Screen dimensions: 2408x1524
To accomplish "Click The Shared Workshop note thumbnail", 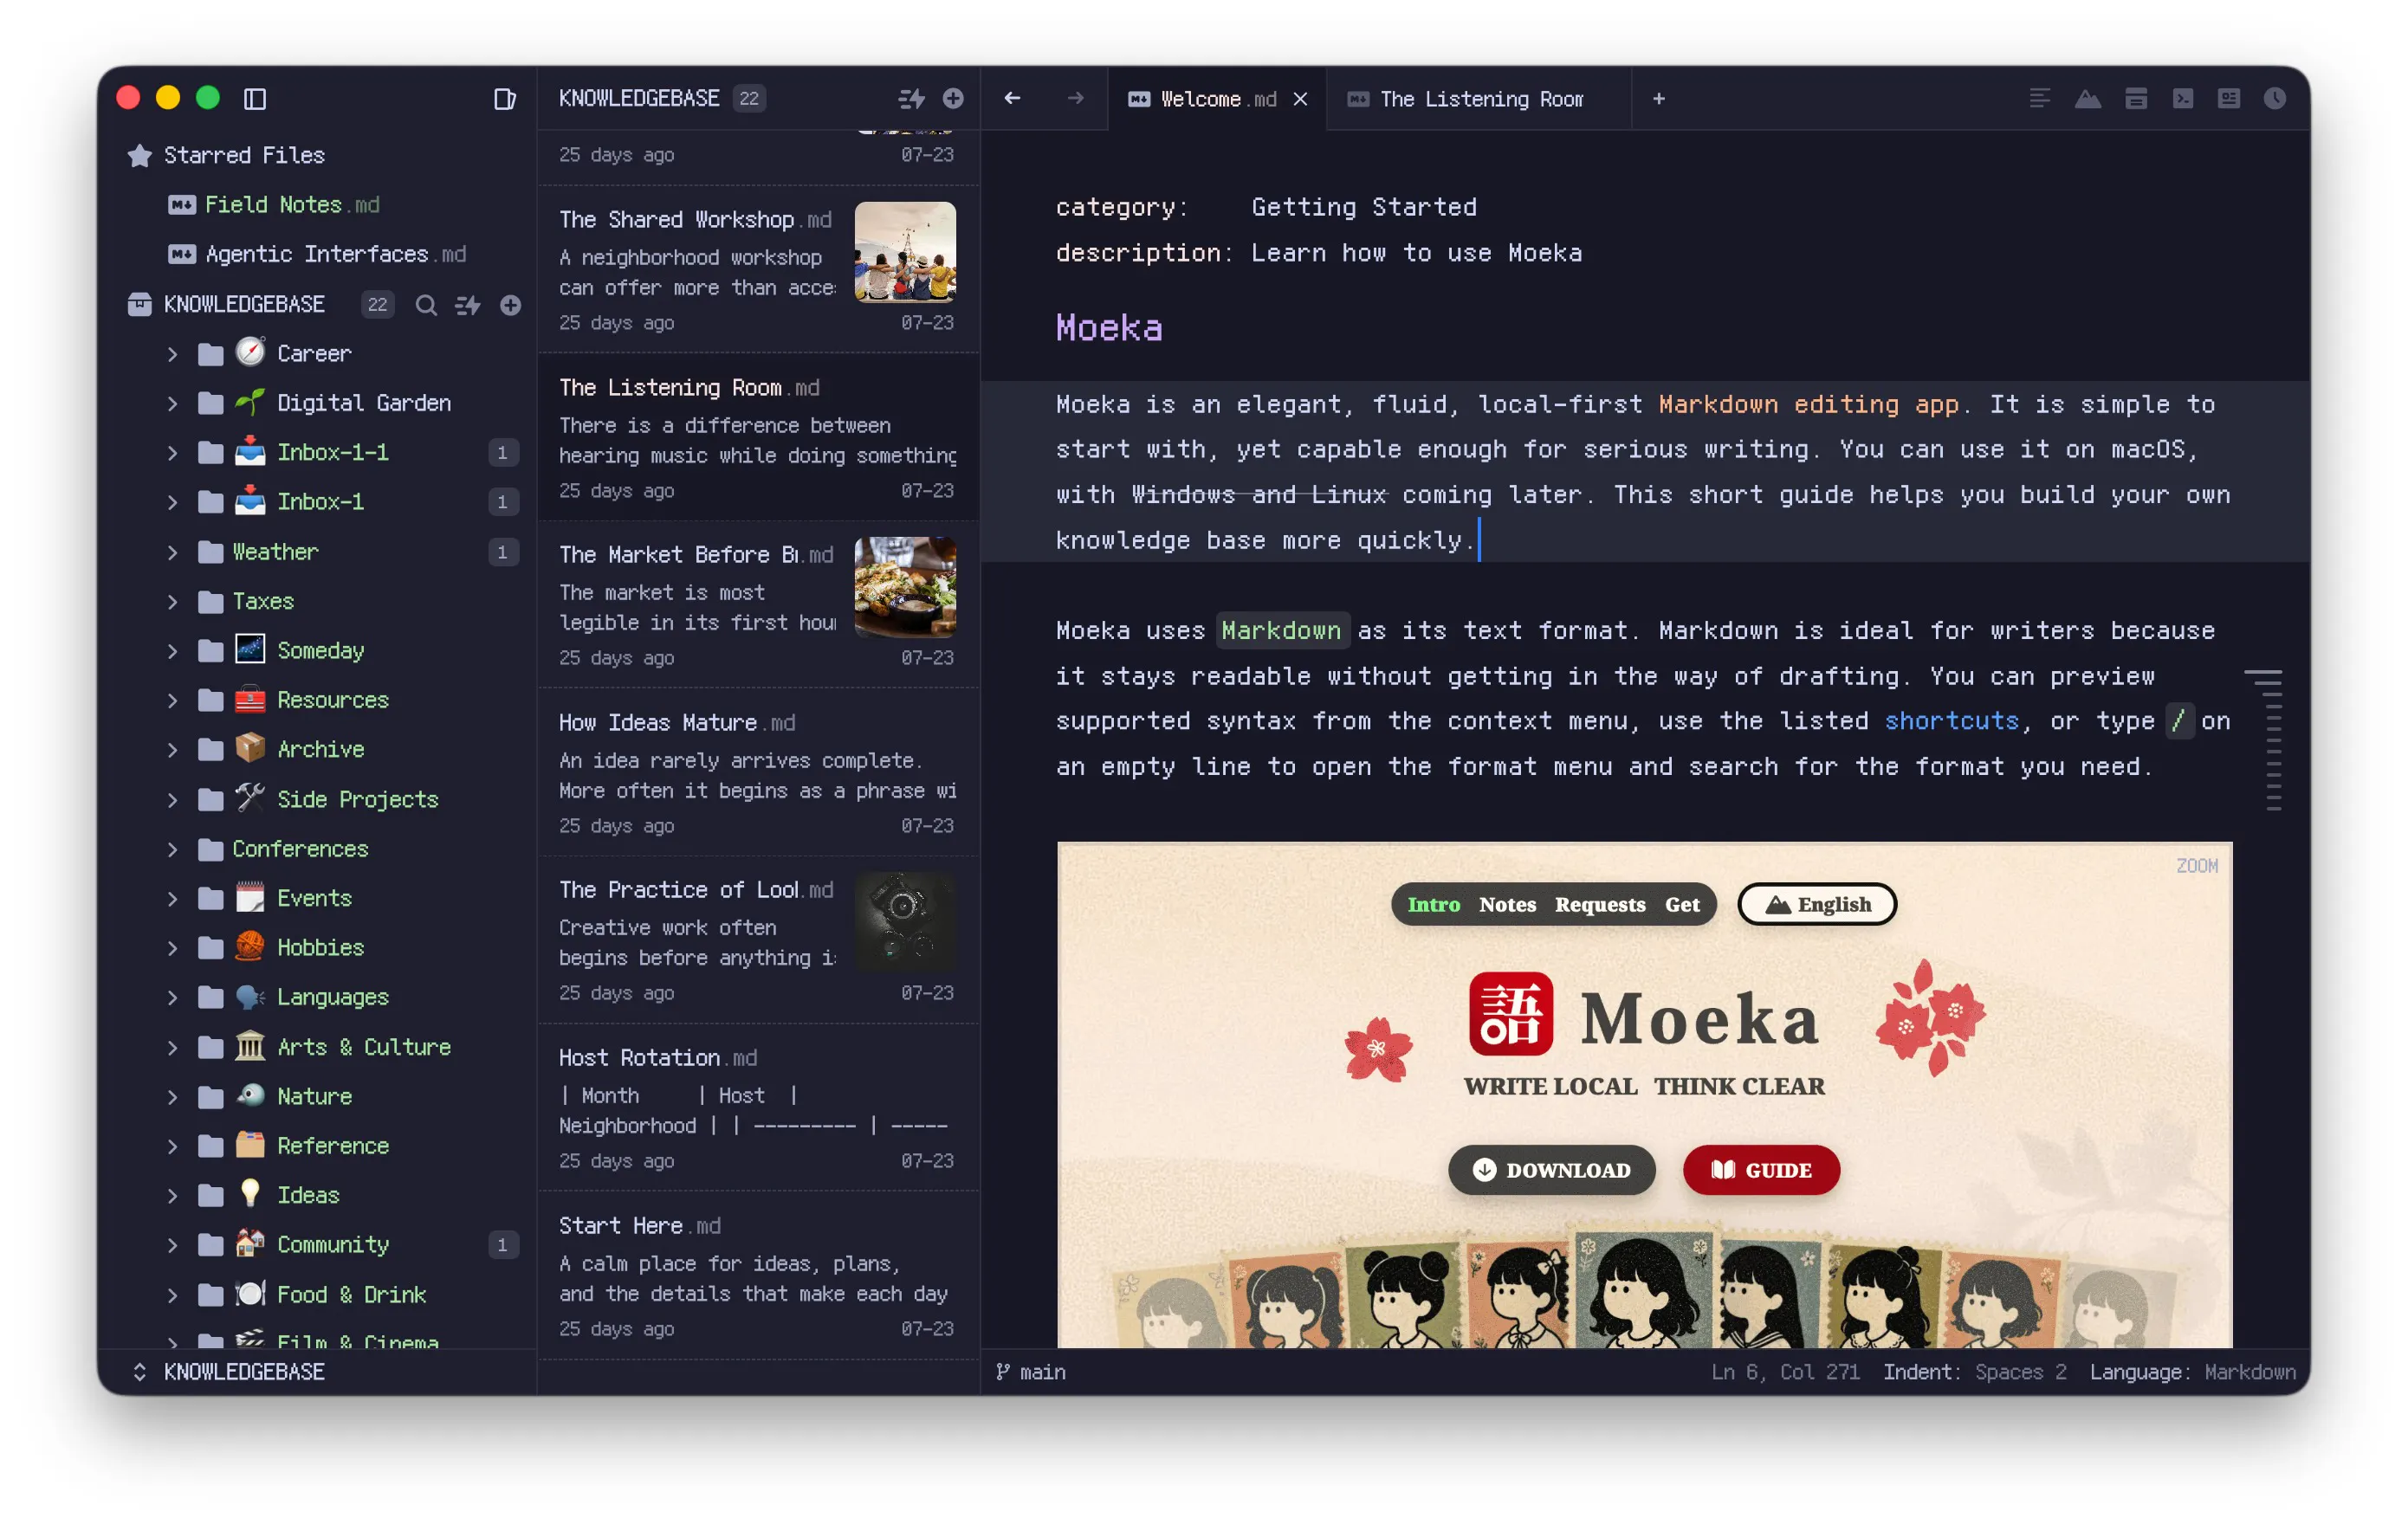I will 905,252.
